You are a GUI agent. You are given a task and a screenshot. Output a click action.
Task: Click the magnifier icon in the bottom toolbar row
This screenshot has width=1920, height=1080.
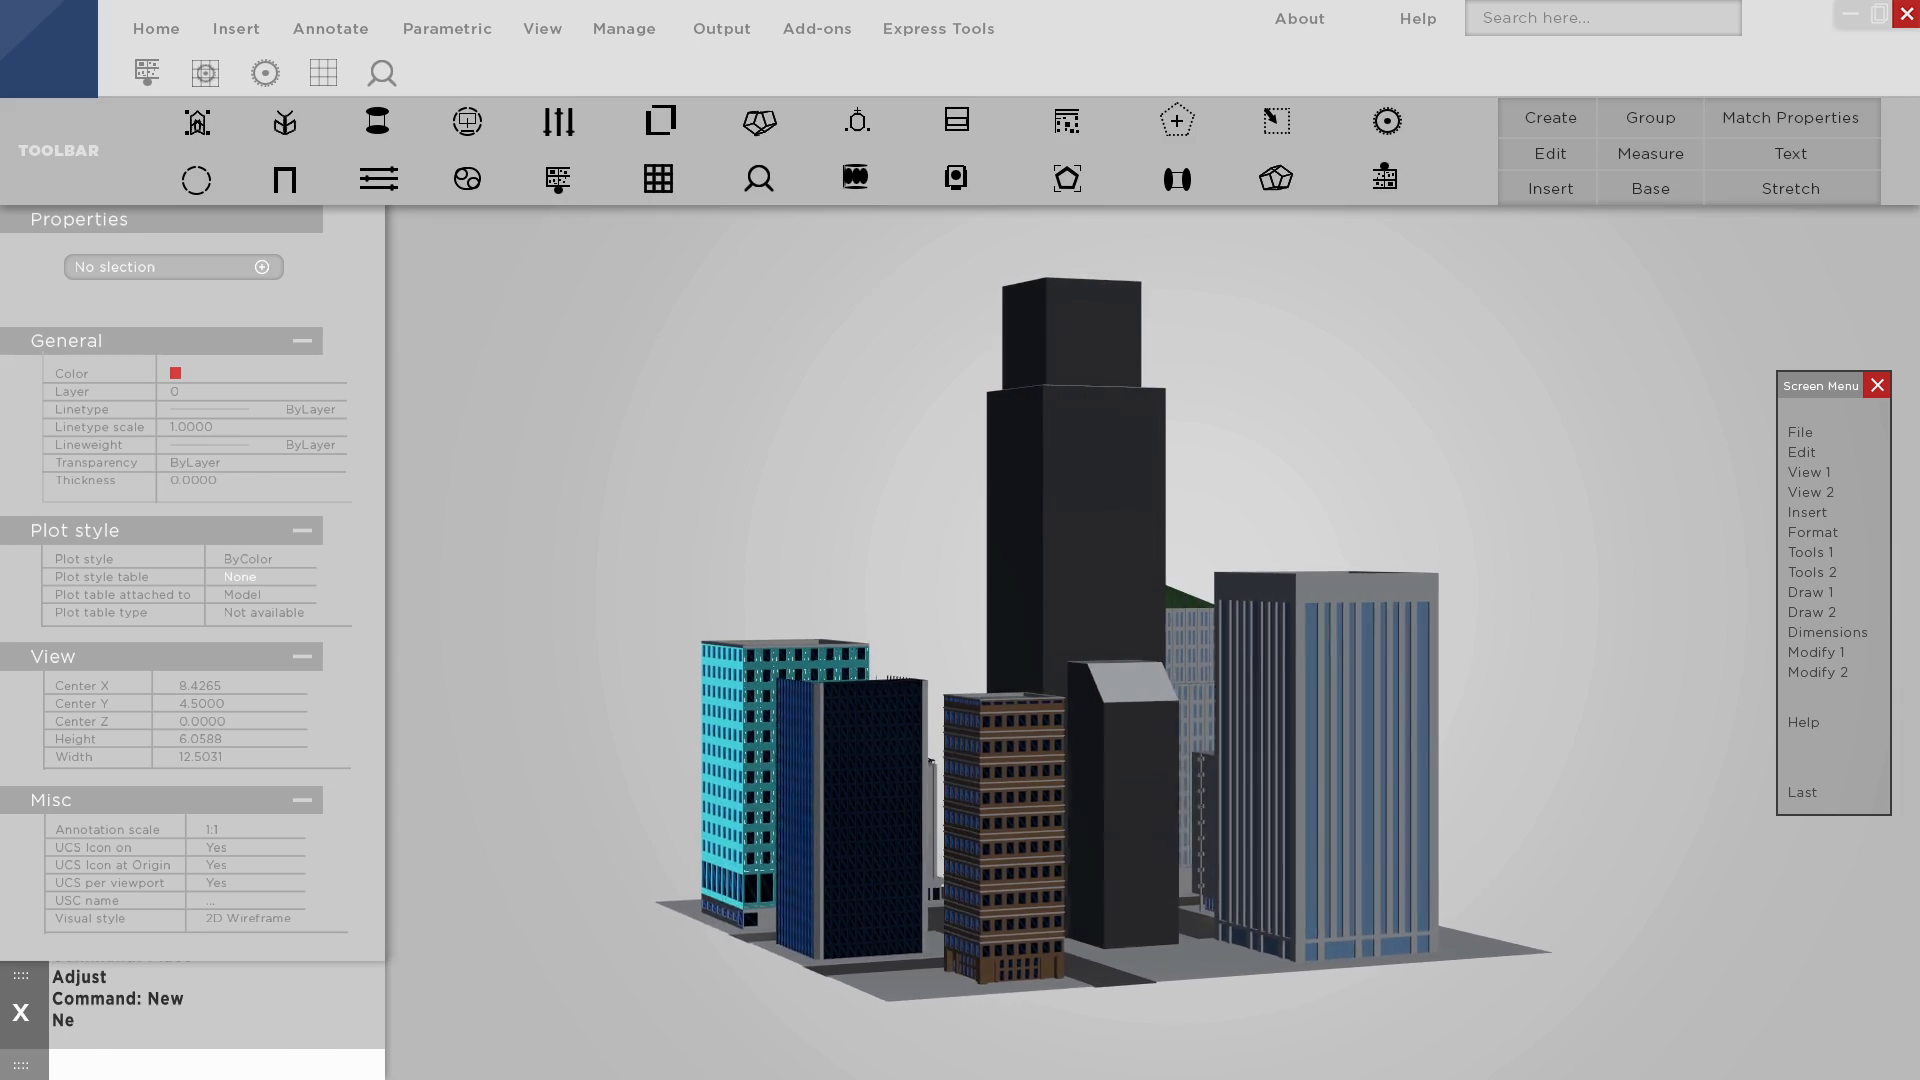(759, 179)
